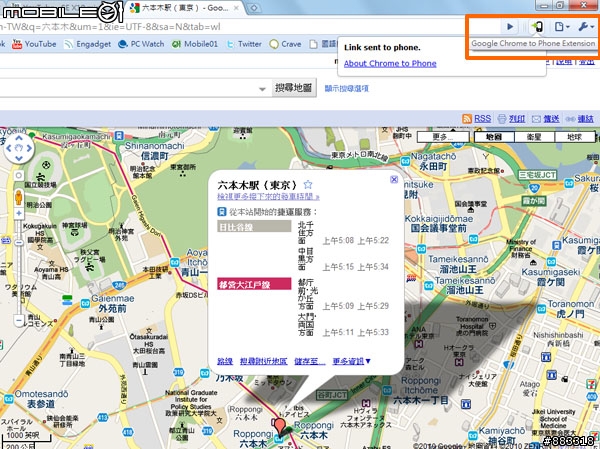600x449 pixels.
Task: Click the 搜尋附近地區 search nearby link
Action: click(x=264, y=361)
